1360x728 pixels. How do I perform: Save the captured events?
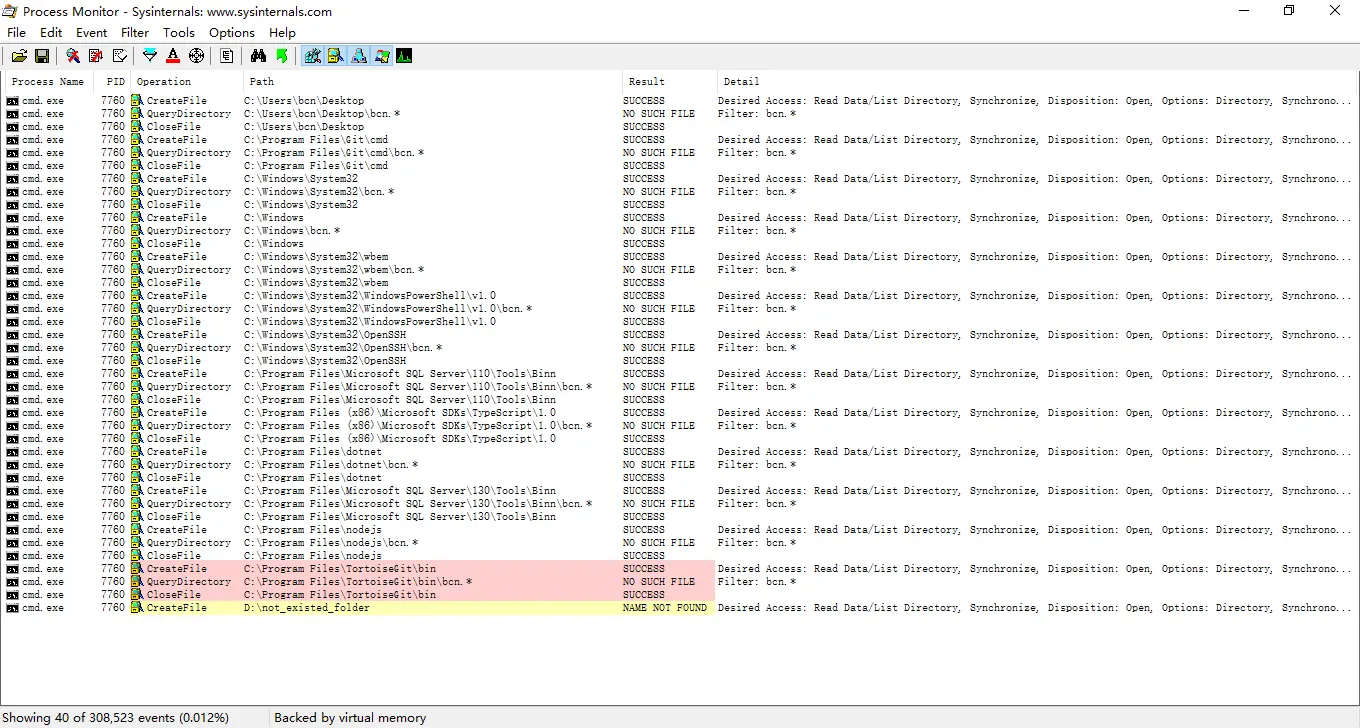pyautogui.click(x=42, y=56)
